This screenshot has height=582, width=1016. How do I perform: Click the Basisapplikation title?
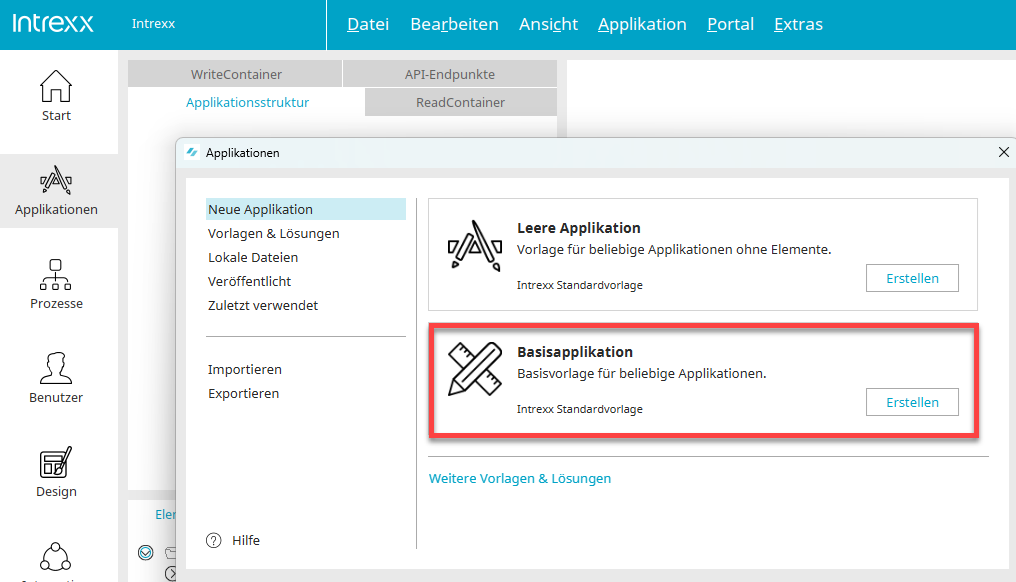[x=575, y=352]
